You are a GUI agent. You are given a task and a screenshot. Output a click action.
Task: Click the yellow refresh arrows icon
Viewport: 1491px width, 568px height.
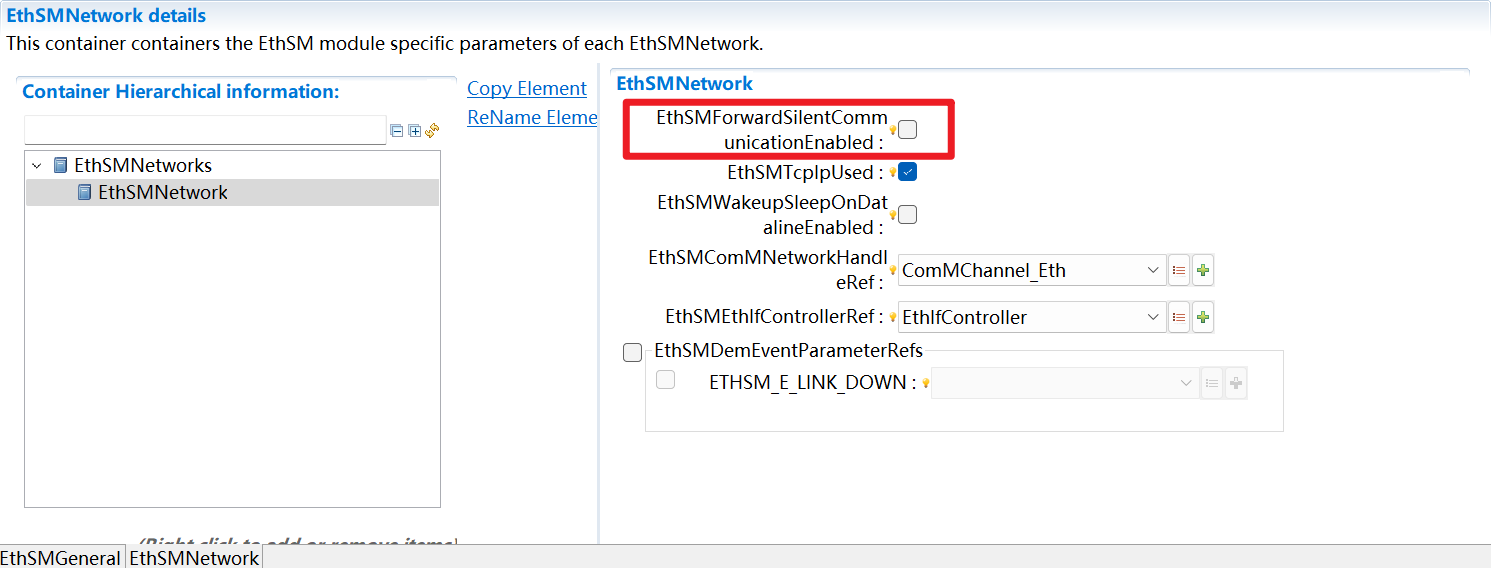433,130
